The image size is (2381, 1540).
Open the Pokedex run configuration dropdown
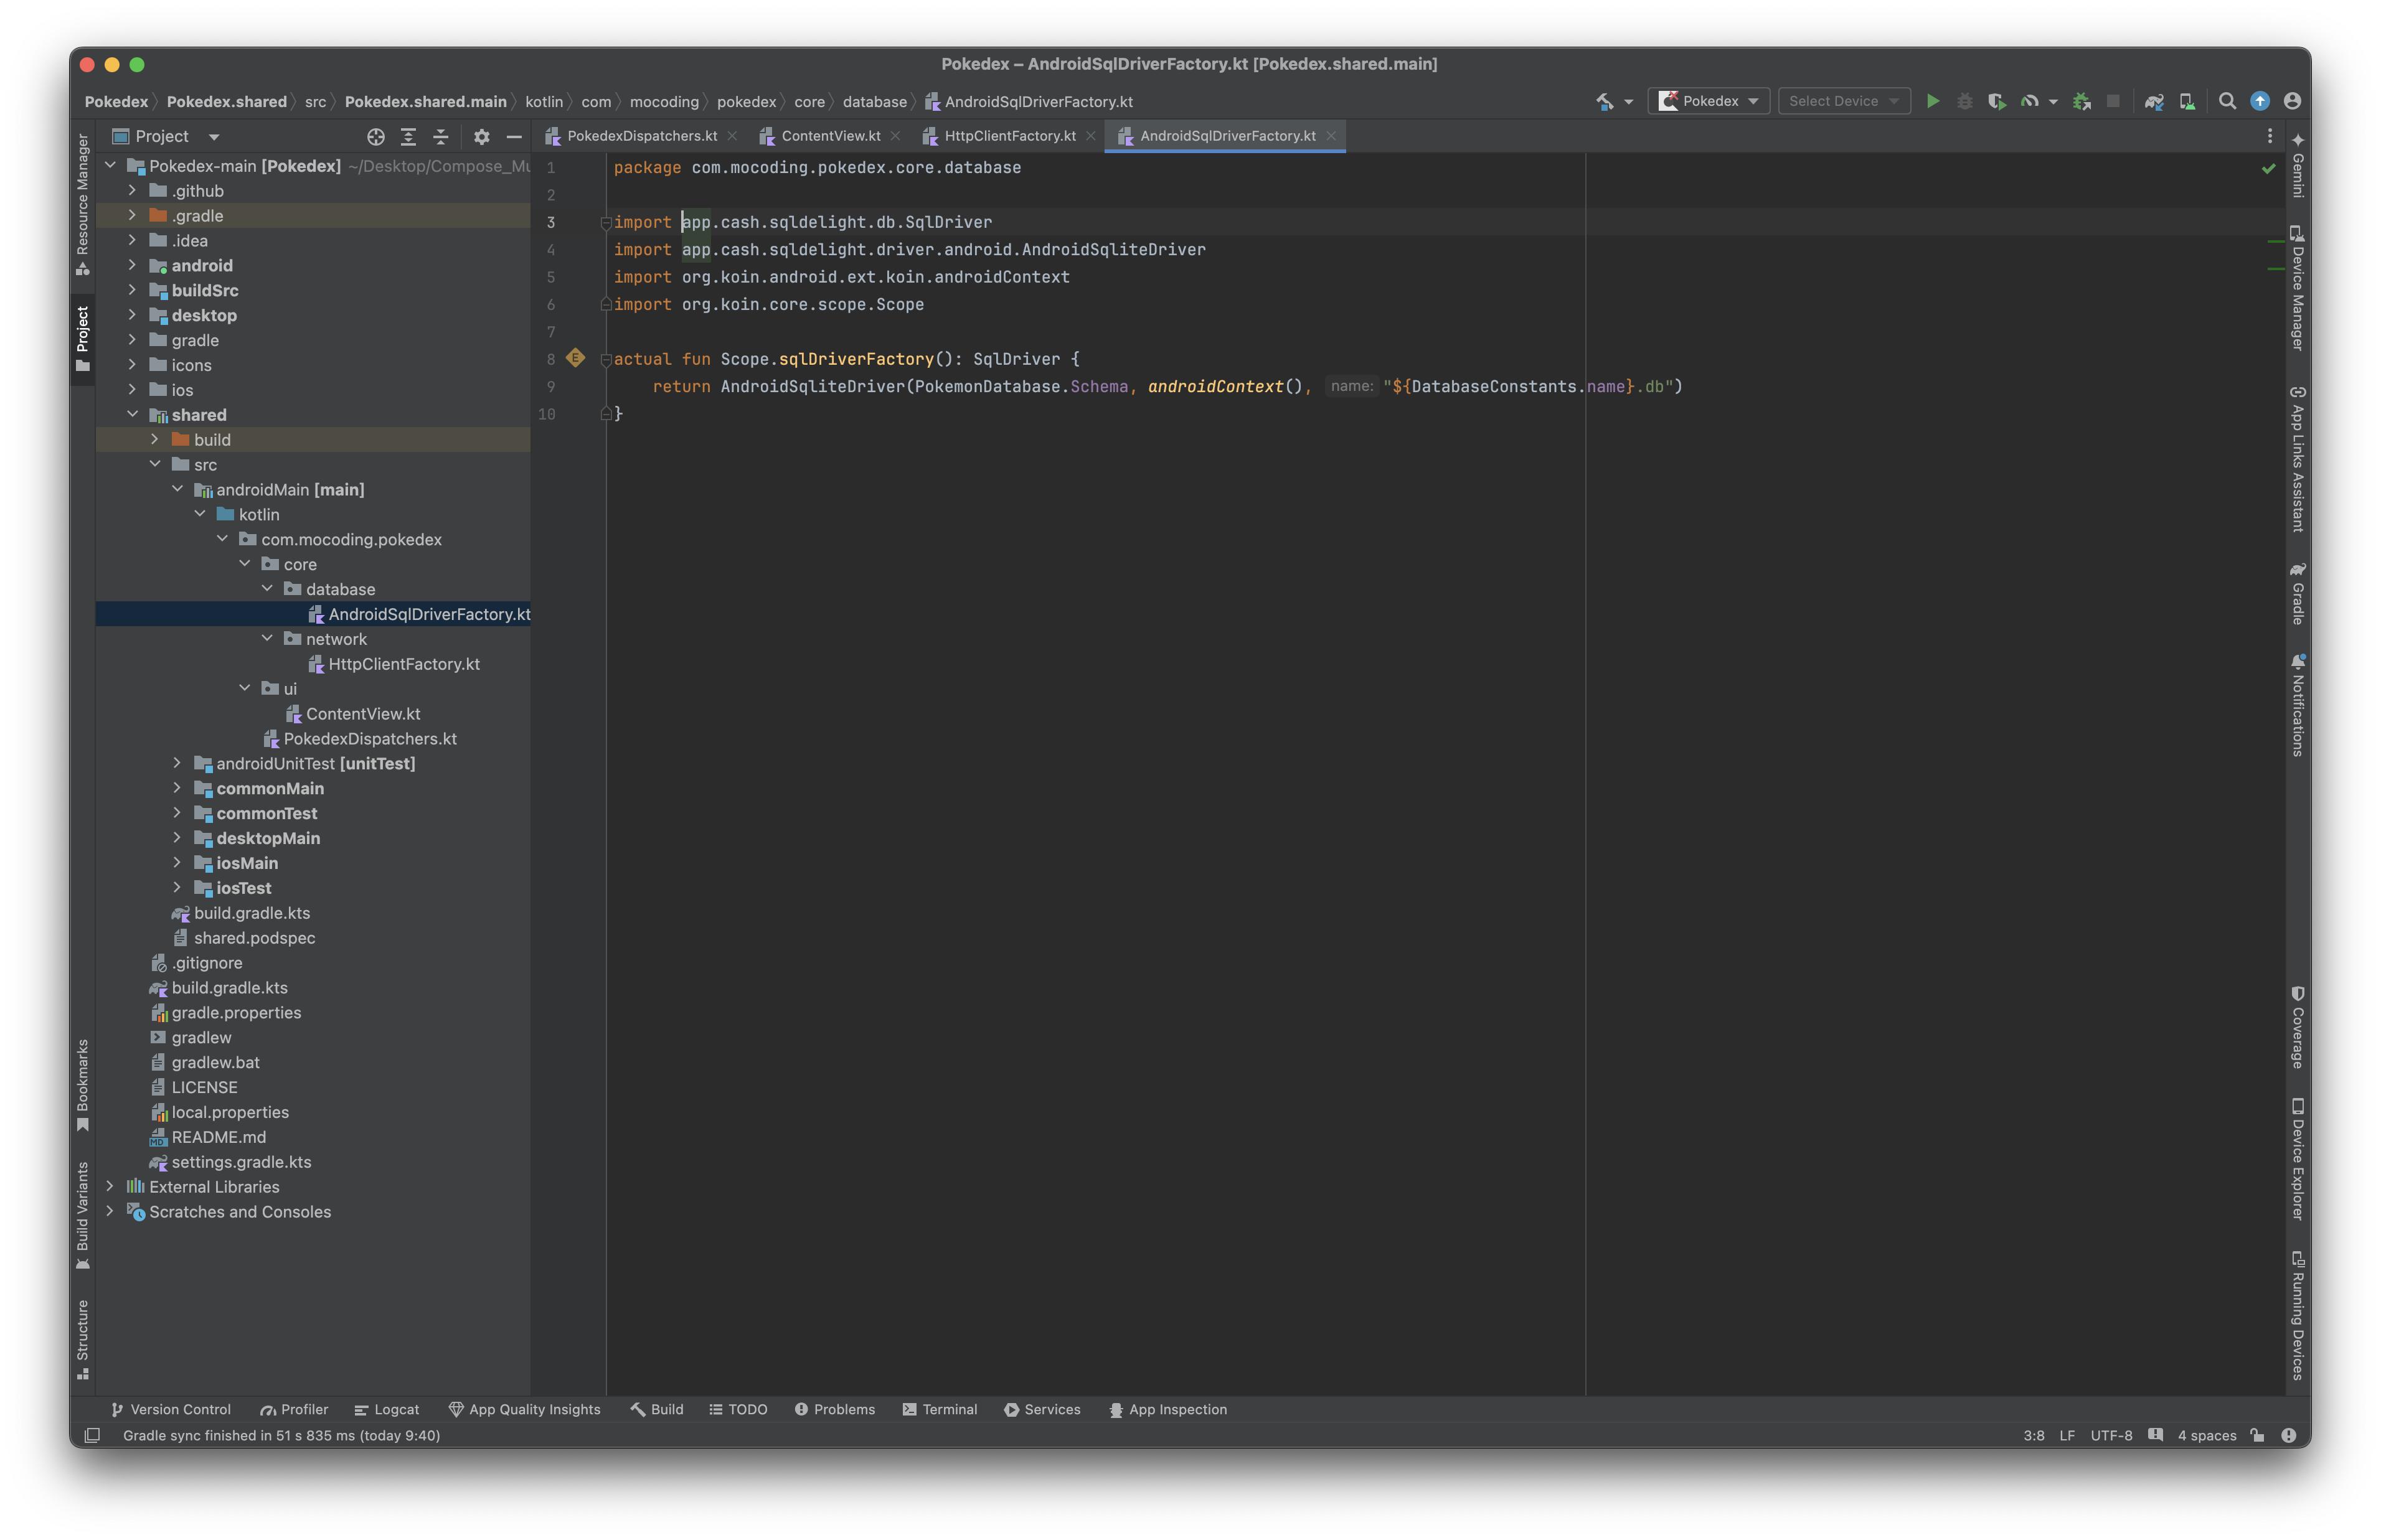click(x=1708, y=101)
